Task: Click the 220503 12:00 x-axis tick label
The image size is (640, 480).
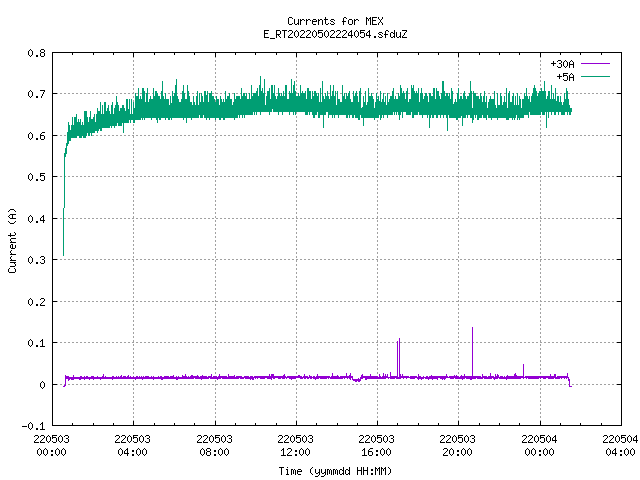Action: pyautogui.click(x=295, y=445)
